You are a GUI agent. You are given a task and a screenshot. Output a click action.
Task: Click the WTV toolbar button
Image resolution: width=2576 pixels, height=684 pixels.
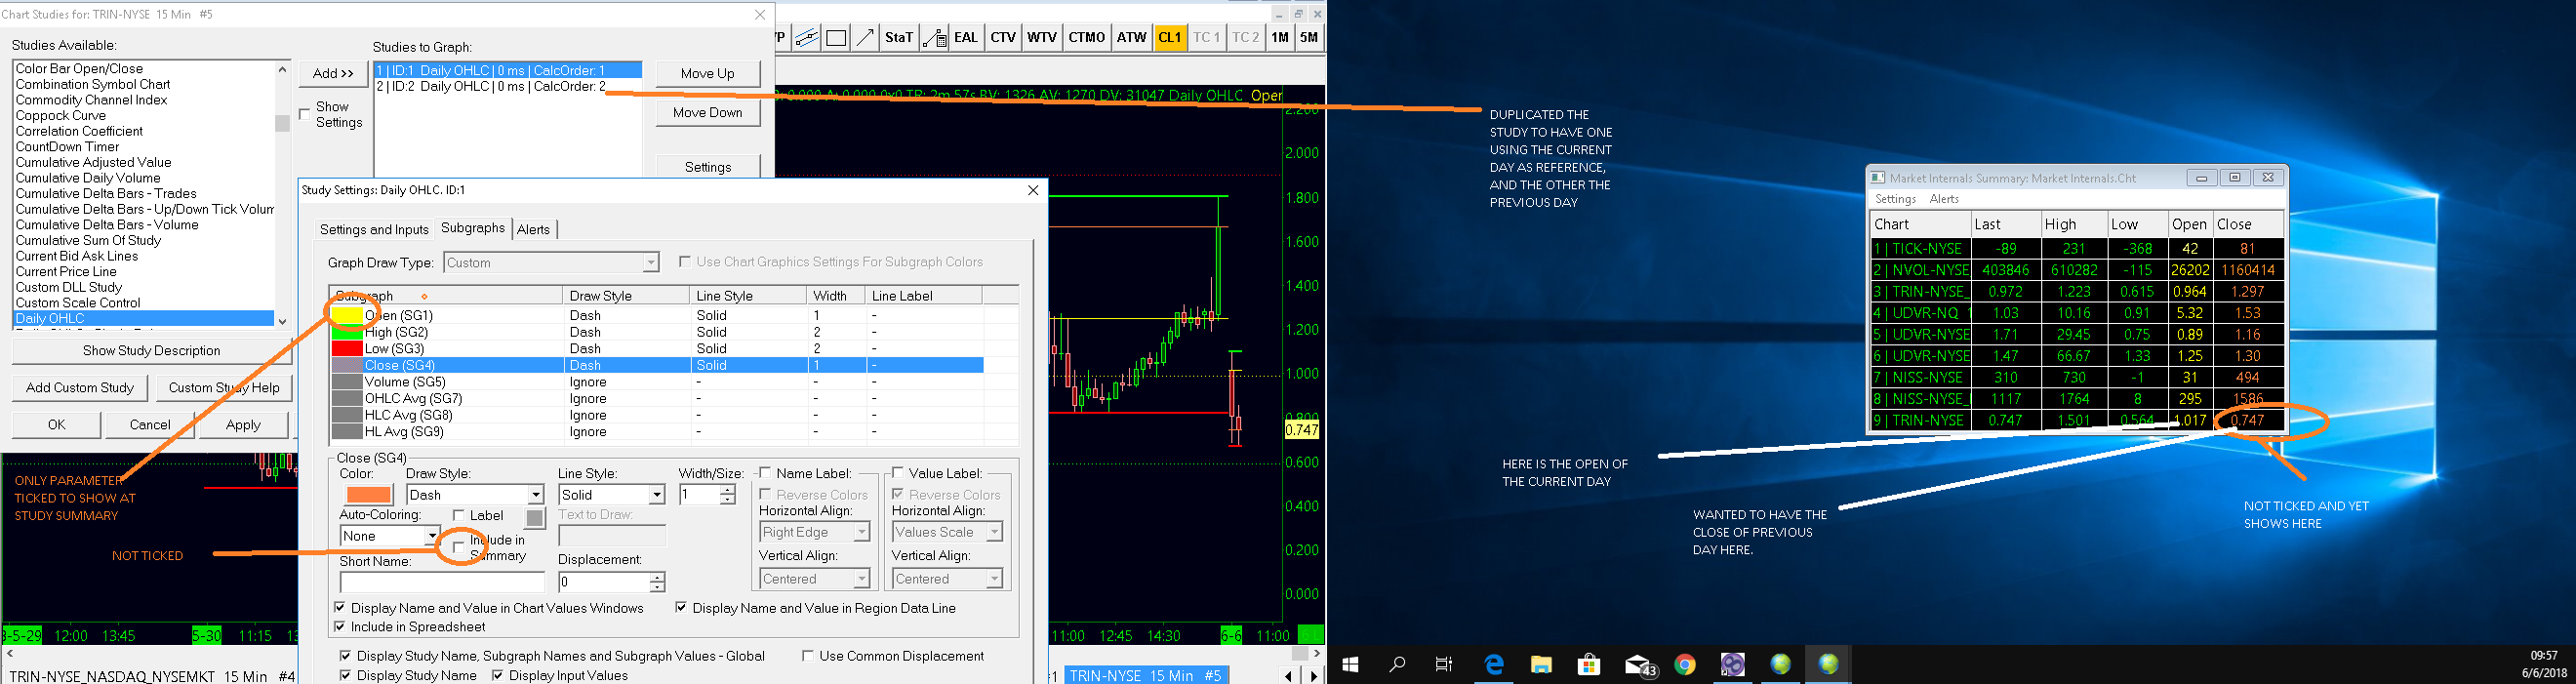coord(1042,38)
